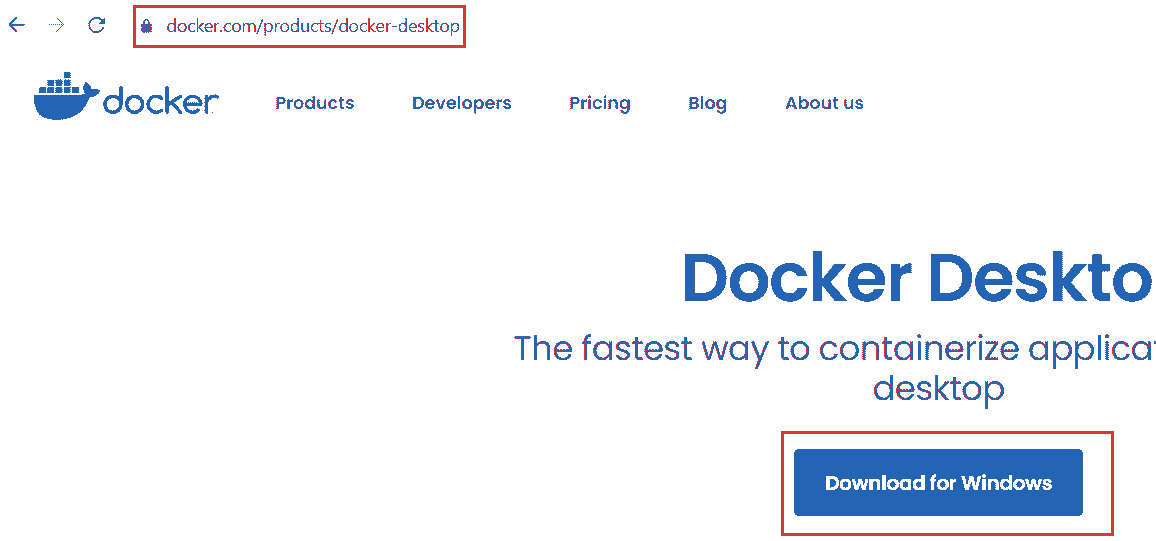
Task: Click the Download for Windows button
Action: [x=938, y=483]
